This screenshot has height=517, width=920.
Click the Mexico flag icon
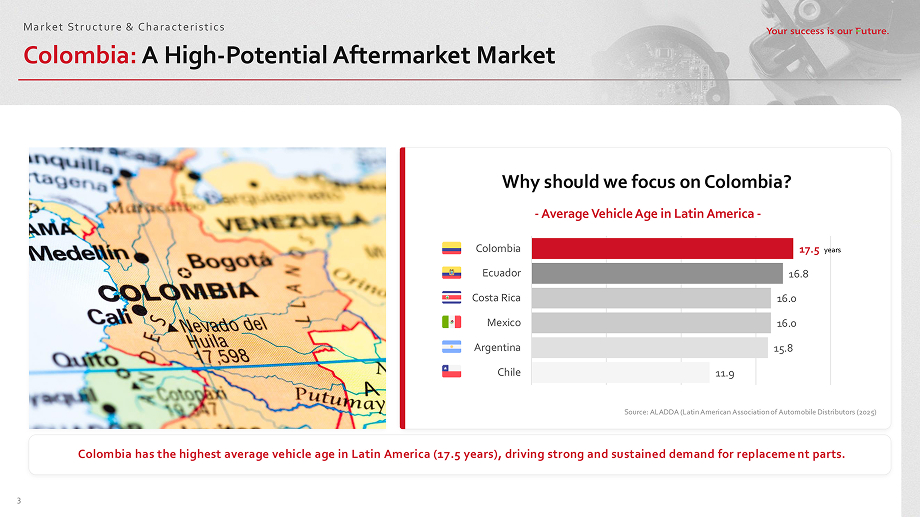(x=451, y=322)
